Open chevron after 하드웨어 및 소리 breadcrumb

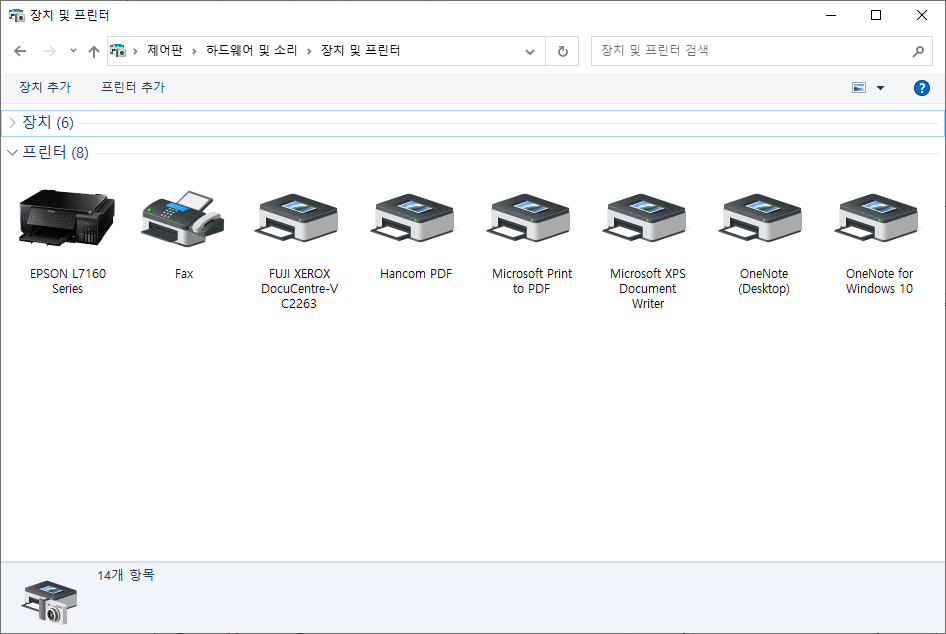(309, 51)
